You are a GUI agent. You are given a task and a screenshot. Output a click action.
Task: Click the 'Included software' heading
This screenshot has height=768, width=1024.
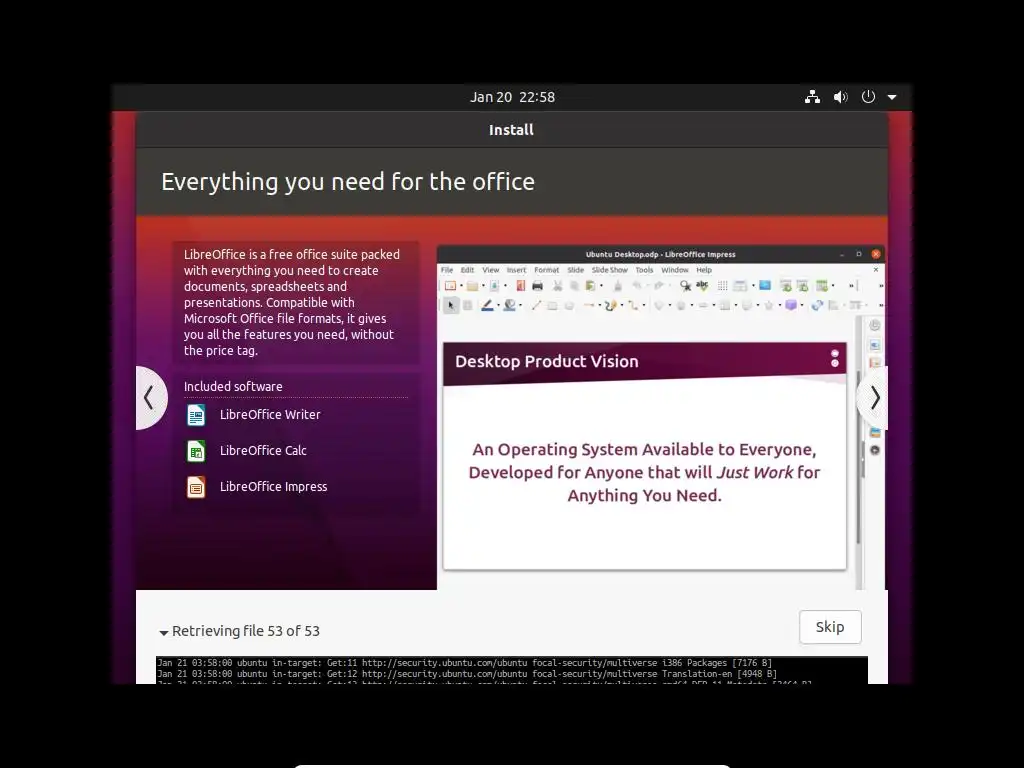point(233,387)
